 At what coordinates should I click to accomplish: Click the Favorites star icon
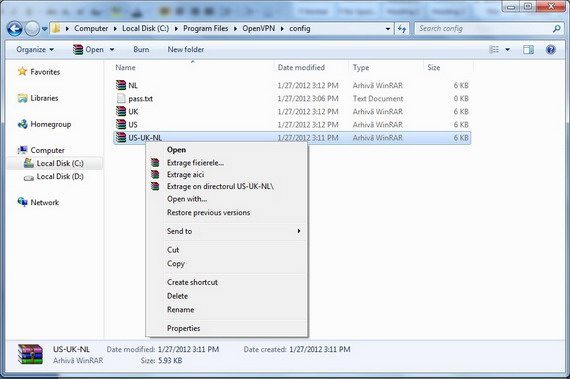[23, 72]
